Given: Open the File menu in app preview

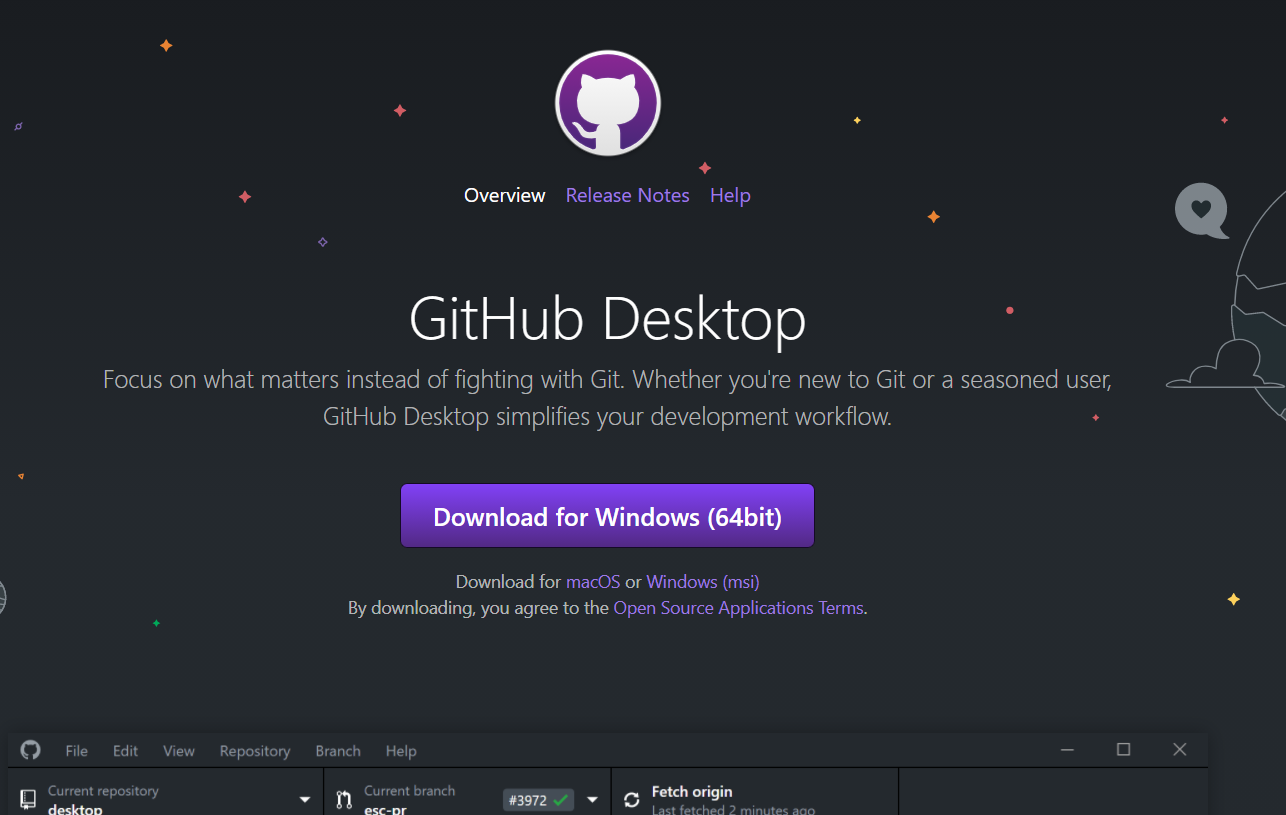Looking at the screenshot, I should [77, 751].
